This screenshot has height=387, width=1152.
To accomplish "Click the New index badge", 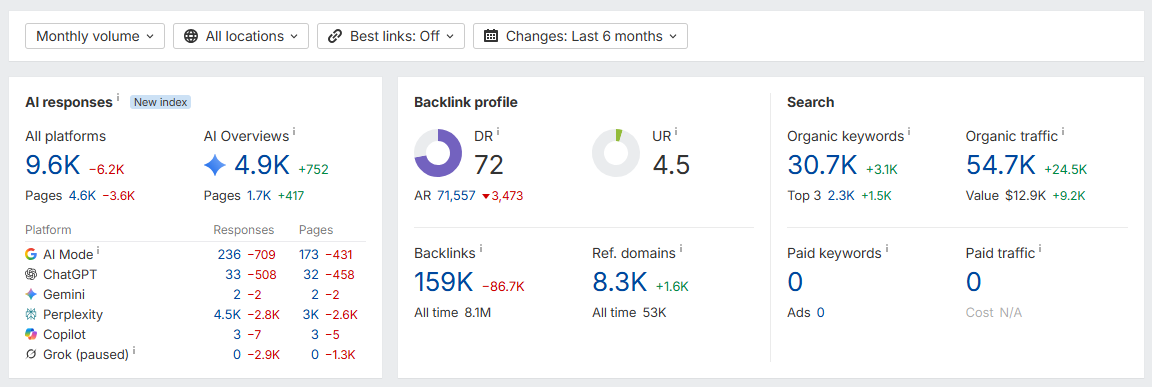I will tap(160, 102).
